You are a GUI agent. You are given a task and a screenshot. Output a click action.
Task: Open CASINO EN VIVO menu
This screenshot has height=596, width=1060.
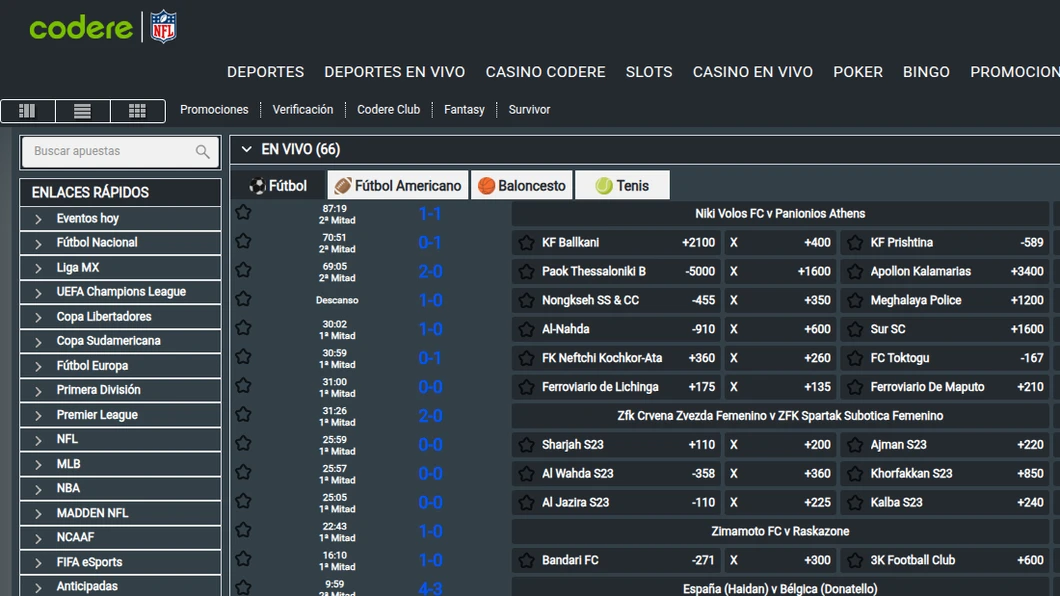[x=752, y=72]
